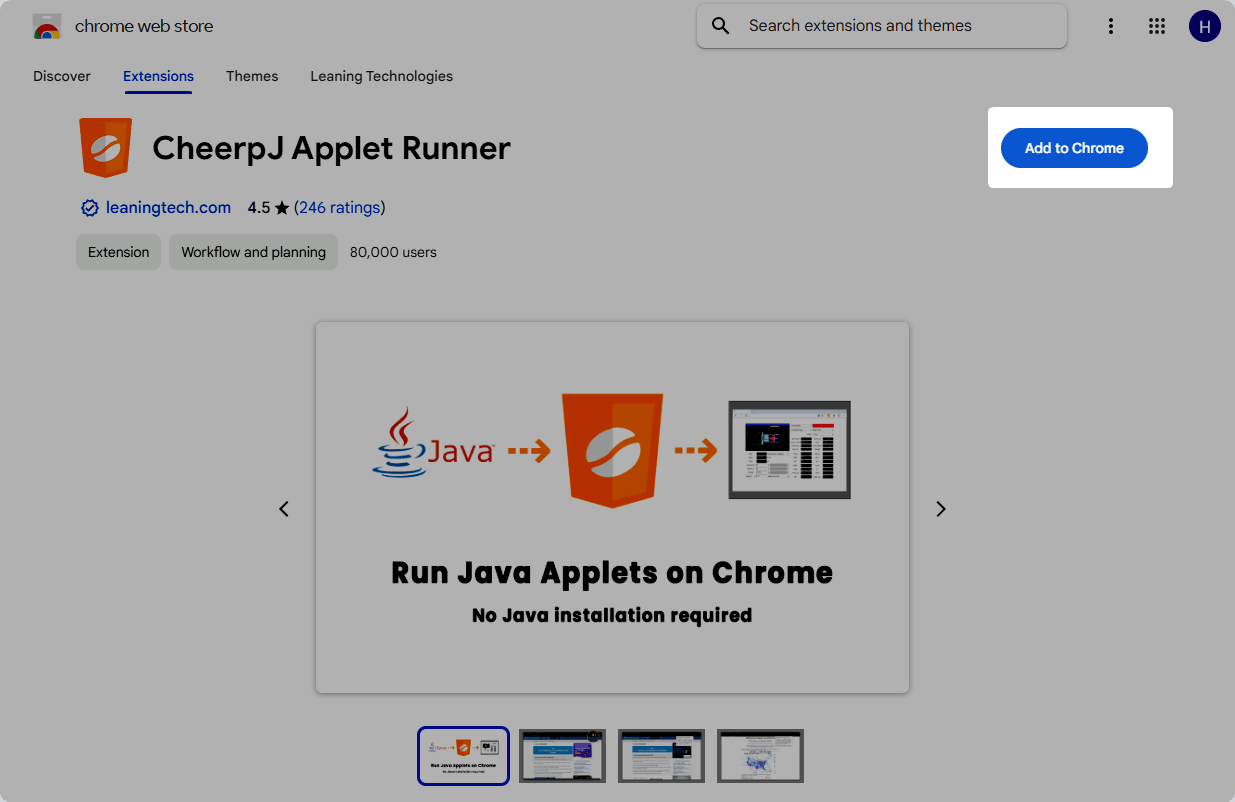The width and height of the screenshot is (1235, 802).
Task: View the 246 ratings link
Action: pos(339,208)
